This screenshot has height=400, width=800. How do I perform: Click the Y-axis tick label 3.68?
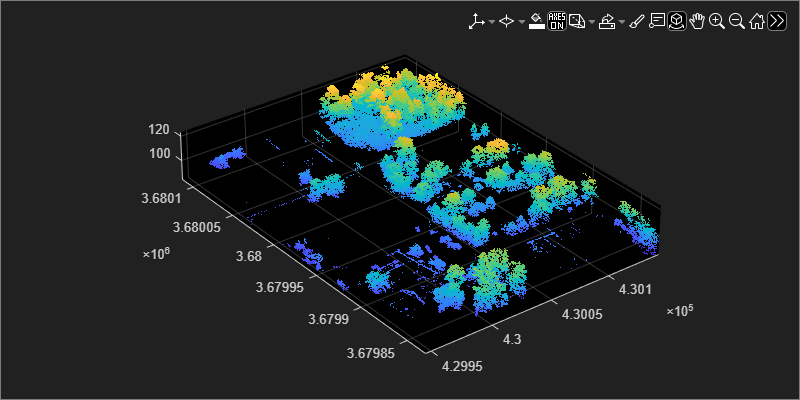tap(249, 257)
